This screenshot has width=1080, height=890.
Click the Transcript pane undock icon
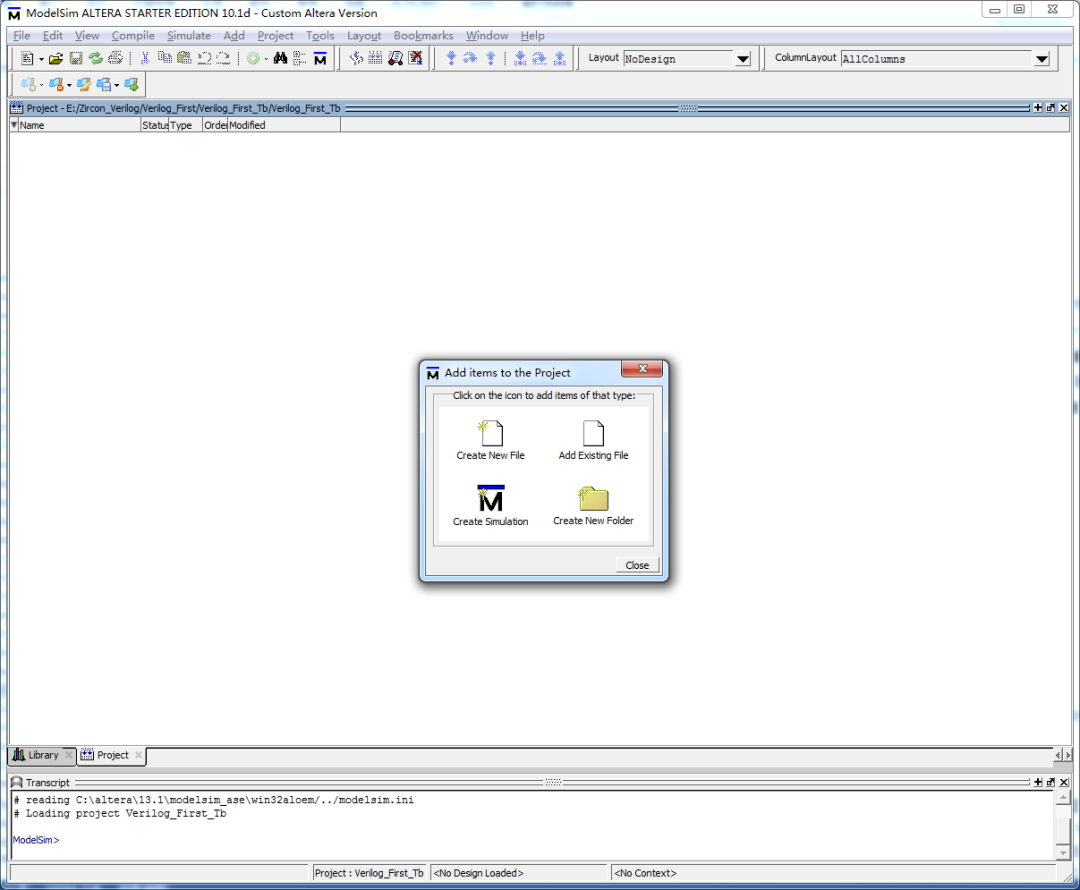1050,782
